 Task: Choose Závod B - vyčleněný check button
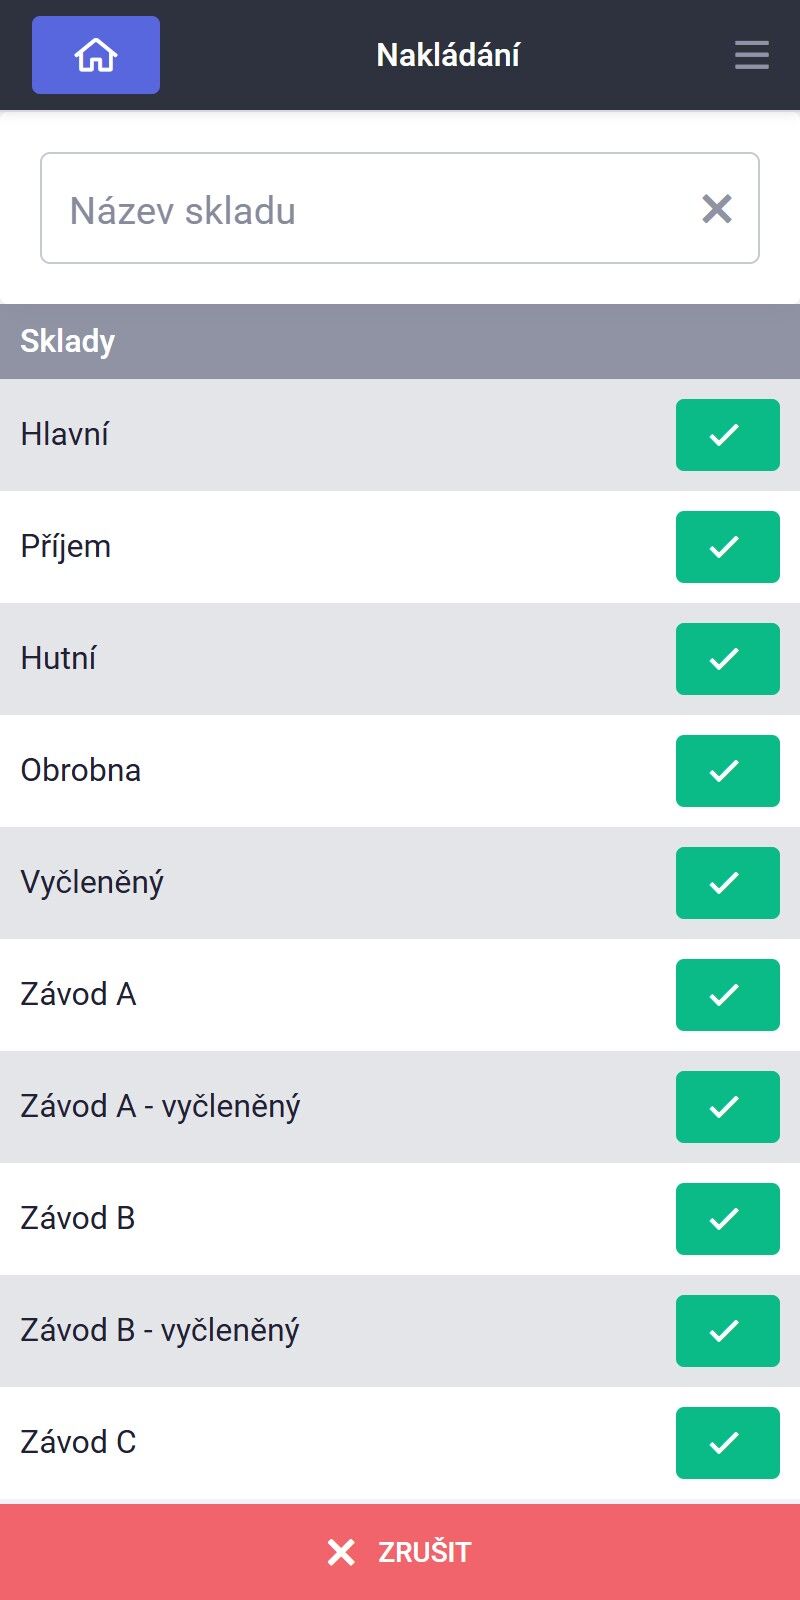pyautogui.click(x=728, y=1331)
